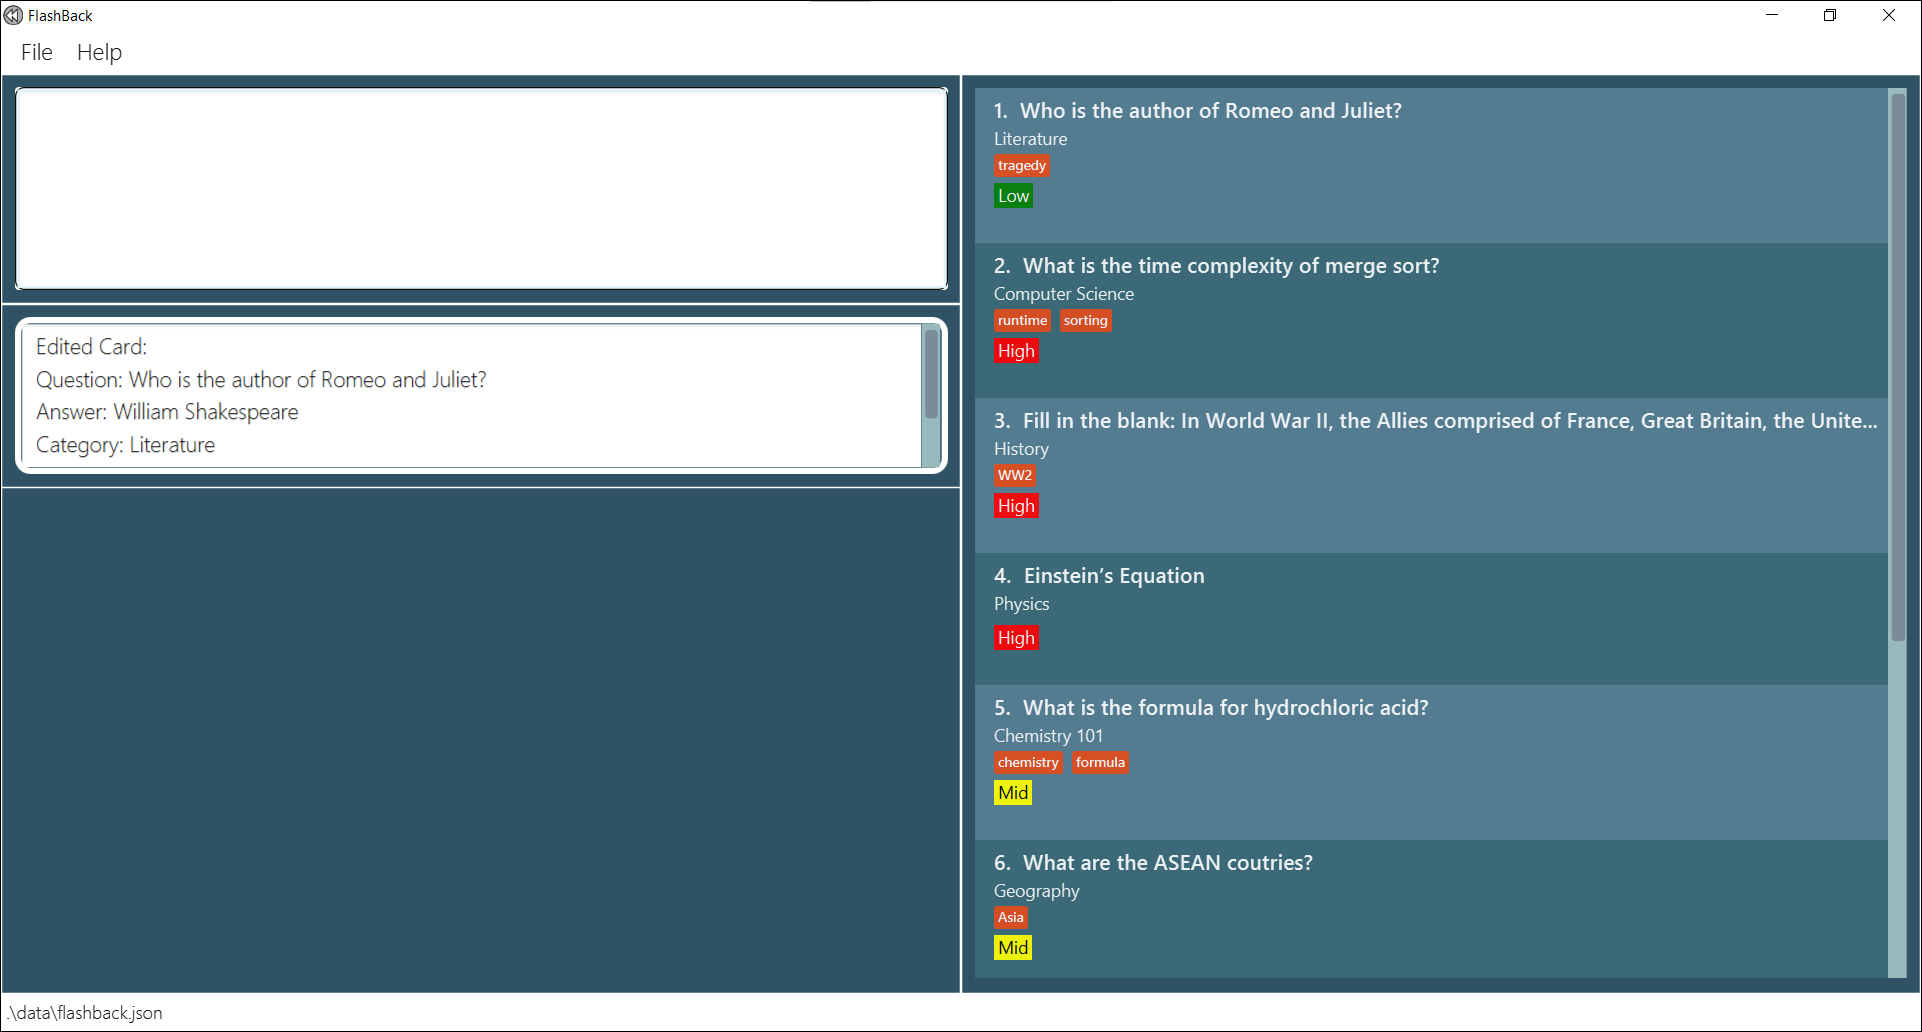1922x1032 pixels.
Task: Click the yellow 'Mid' badge on hydrochloric acid card
Action: (1013, 793)
